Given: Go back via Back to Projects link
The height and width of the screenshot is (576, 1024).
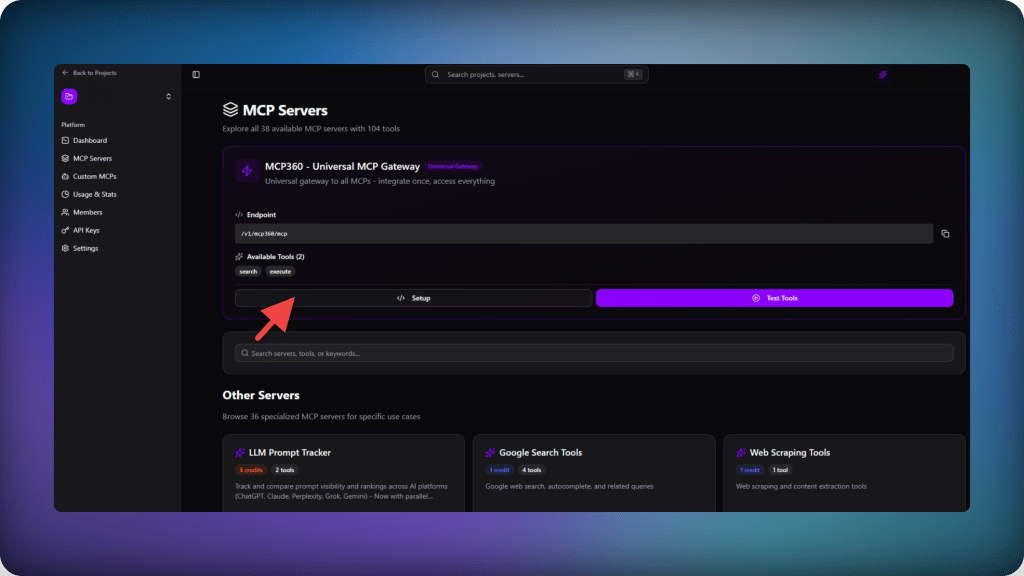Looking at the screenshot, I should (x=89, y=72).
